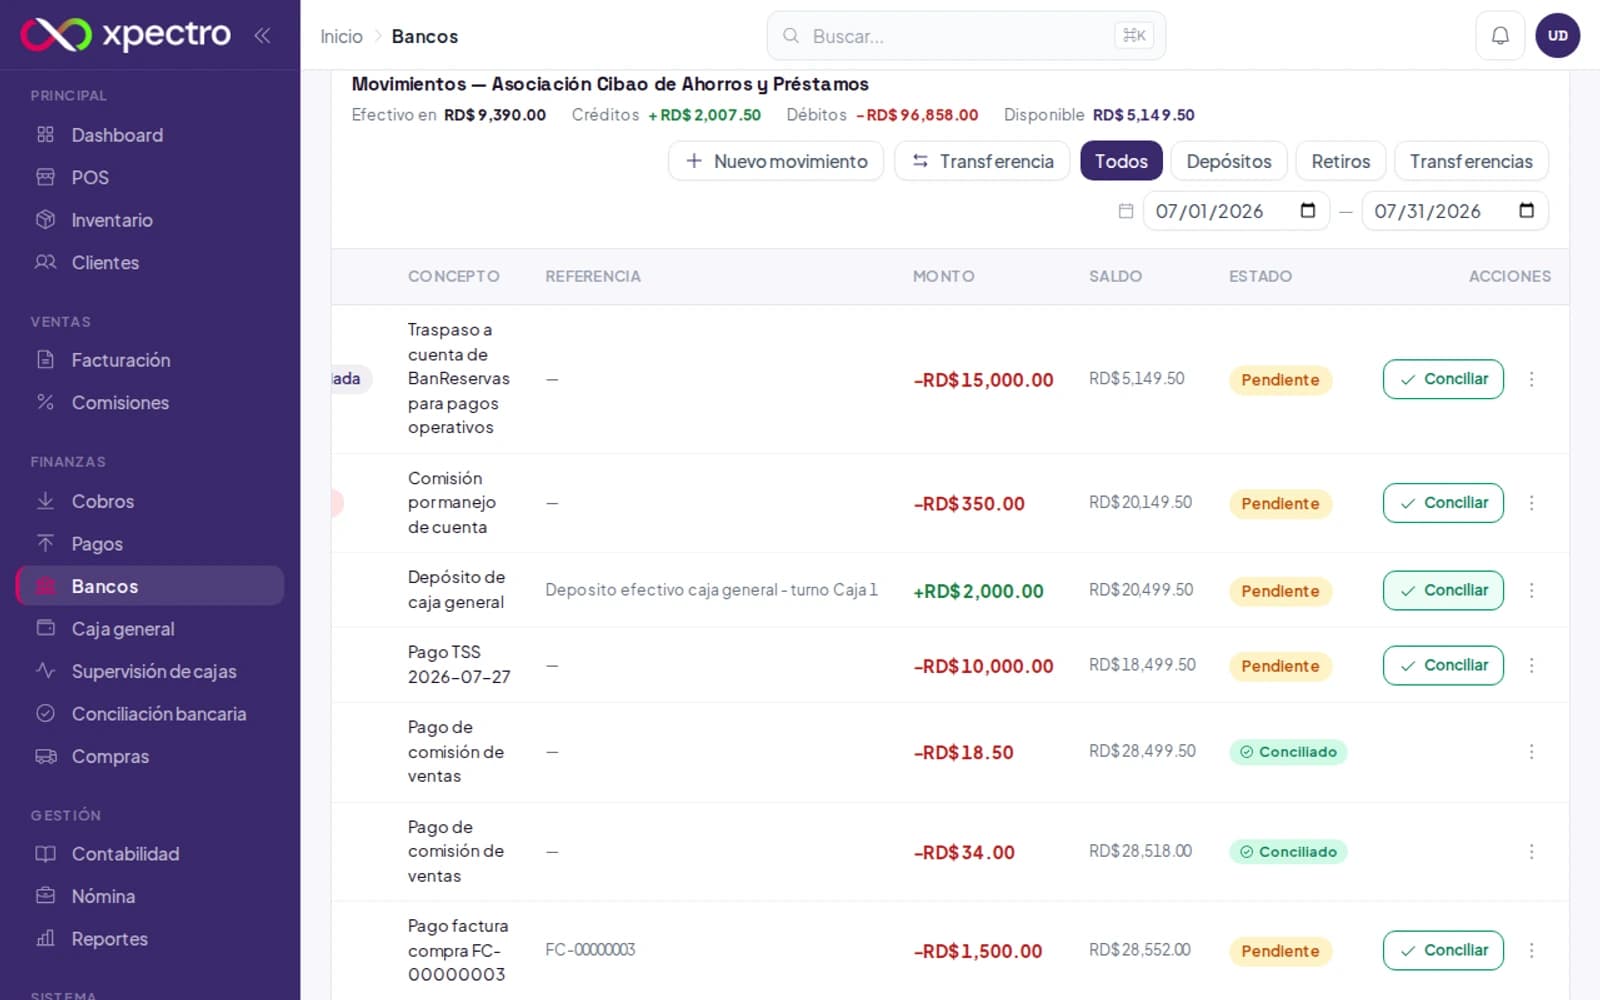Image resolution: width=1600 pixels, height=1000 pixels.
Task: Click the Transferencia button
Action: [x=982, y=161]
